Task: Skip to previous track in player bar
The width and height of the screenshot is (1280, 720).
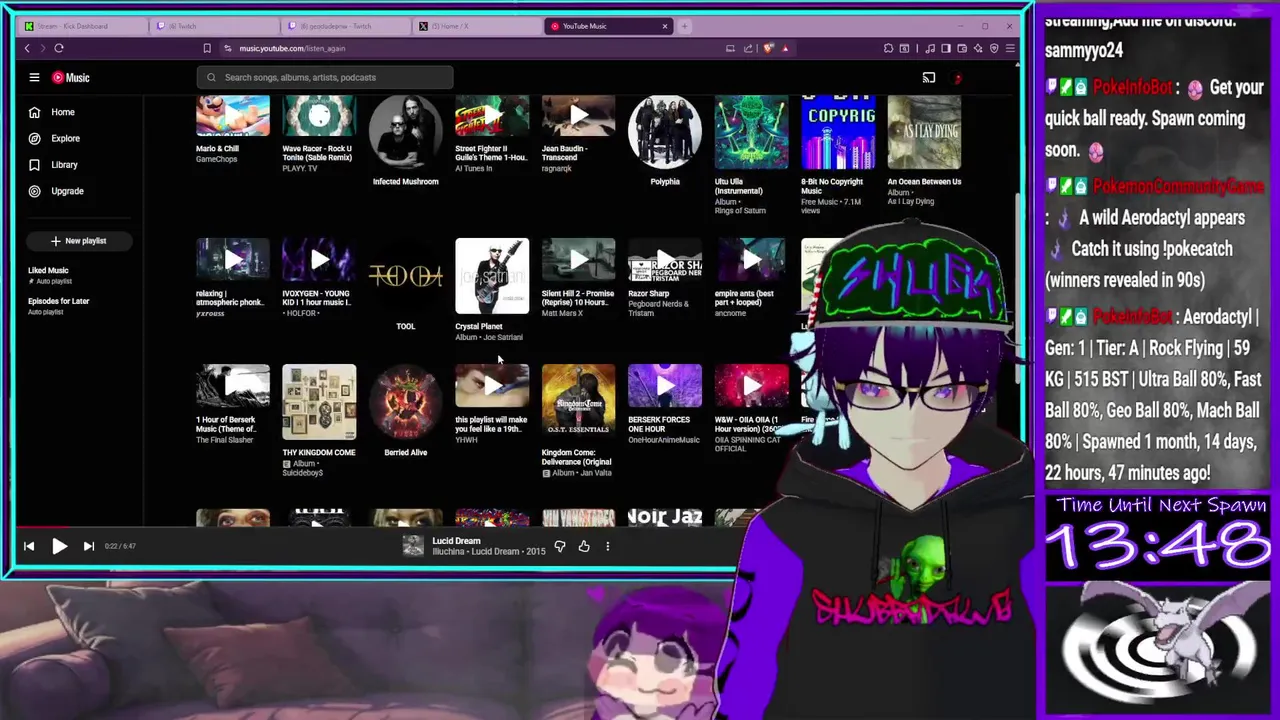Action: click(29, 546)
